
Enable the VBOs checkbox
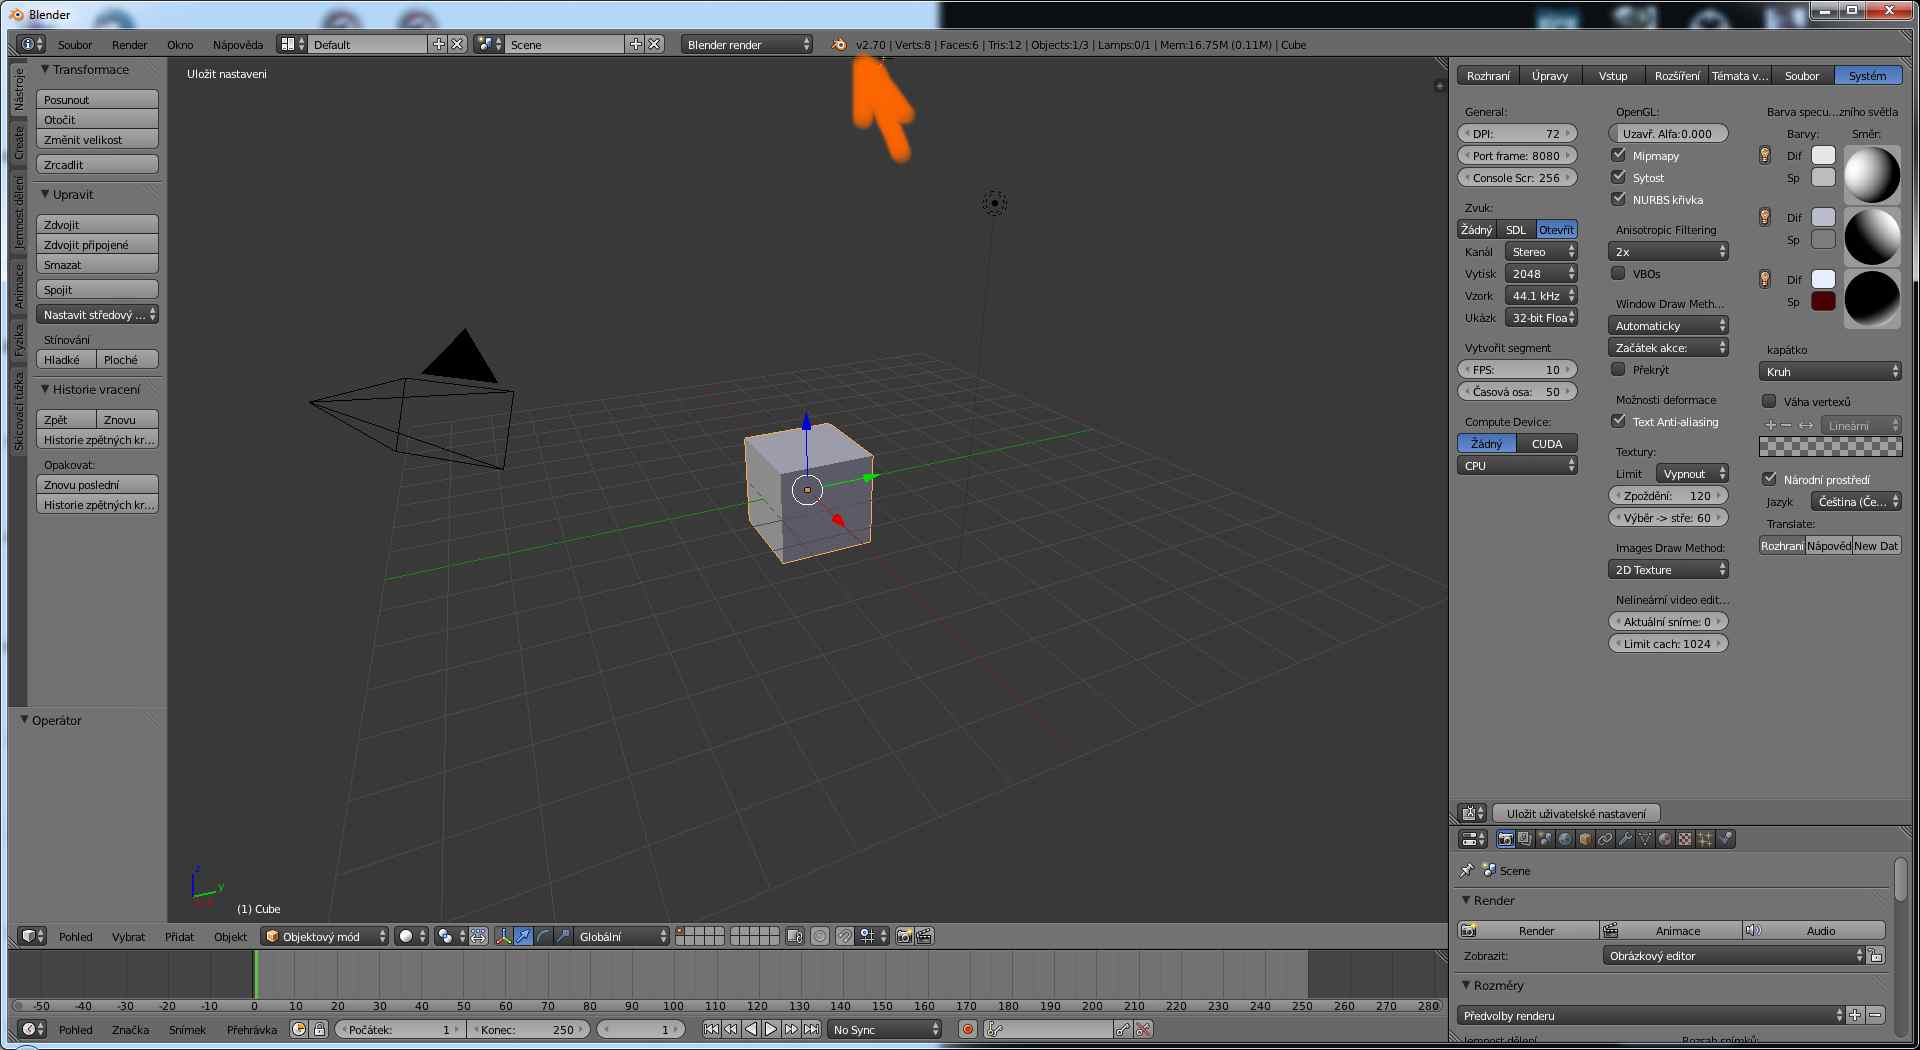[1618, 273]
